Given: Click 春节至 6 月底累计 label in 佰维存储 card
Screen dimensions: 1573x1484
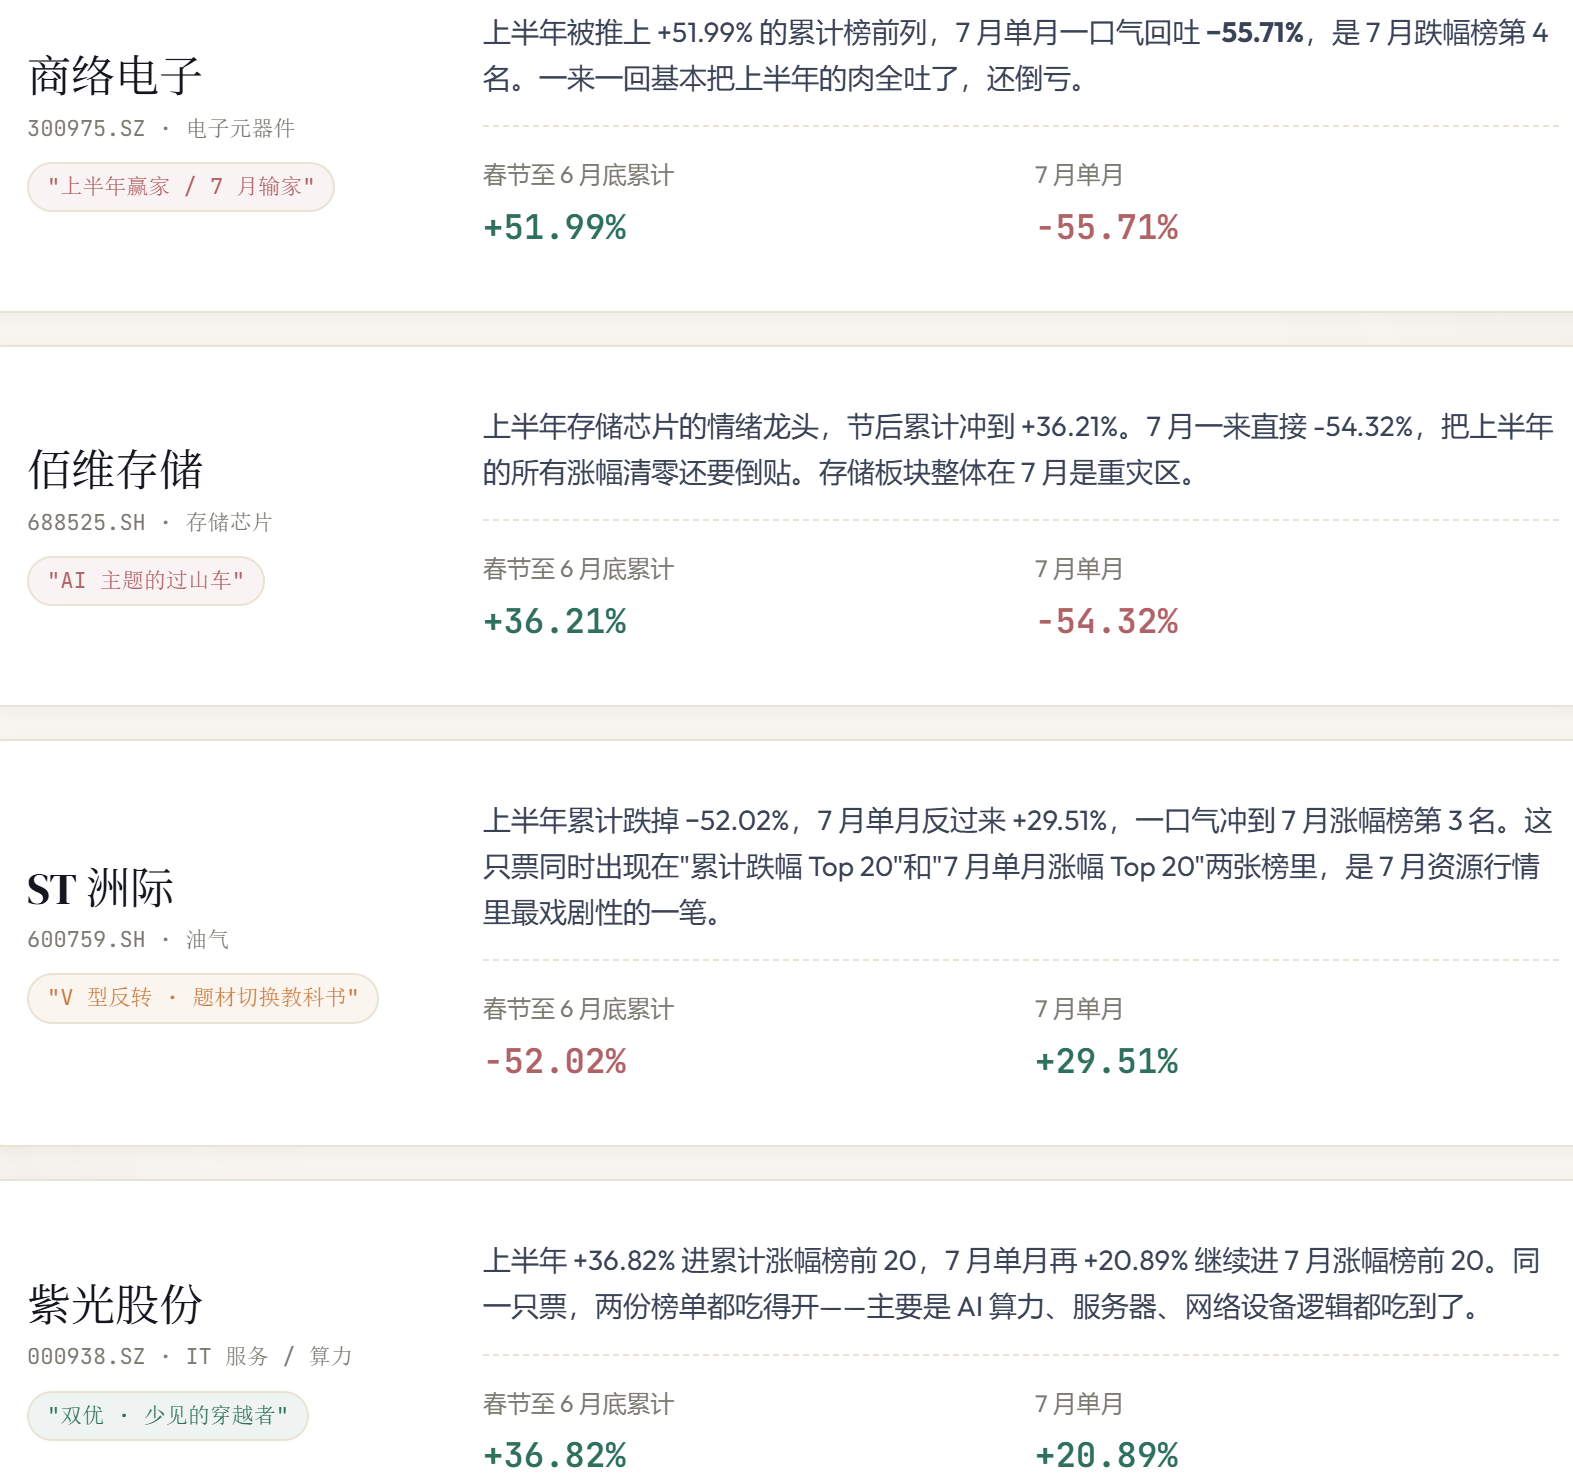Looking at the screenshot, I should pos(578,569).
